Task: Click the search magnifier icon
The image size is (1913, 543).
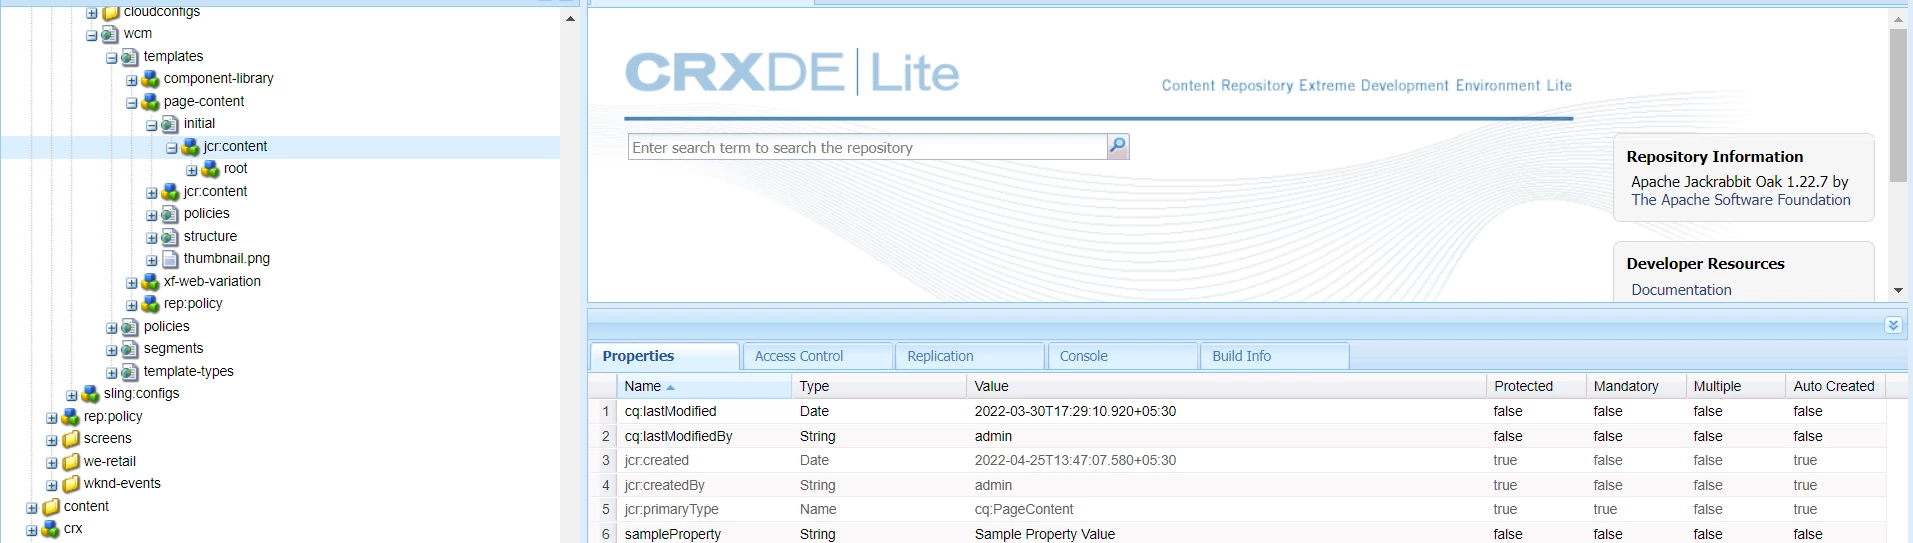Action: [x=1118, y=147]
